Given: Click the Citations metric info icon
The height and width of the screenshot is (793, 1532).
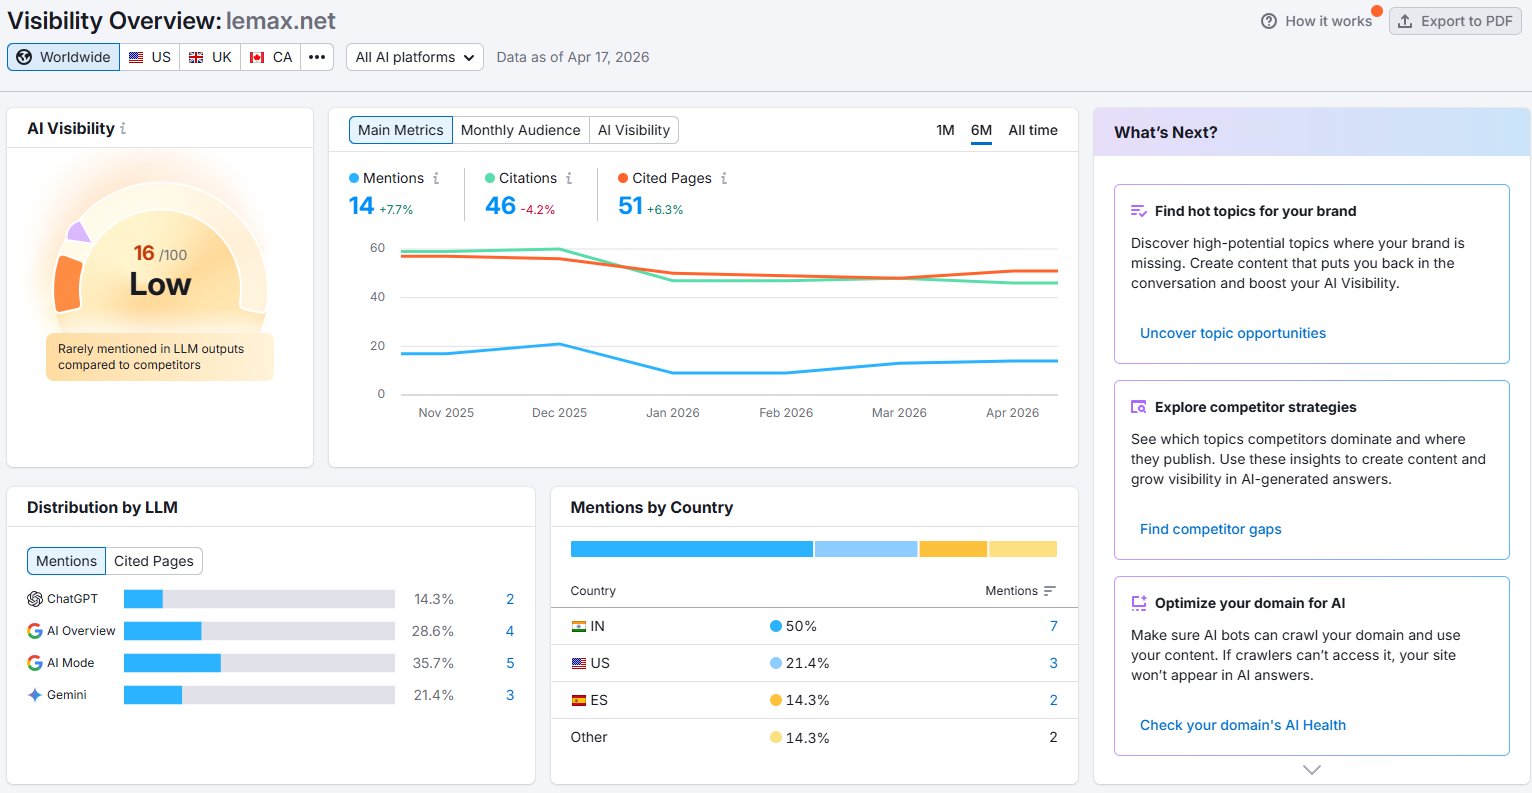Looking at the screenshot, I should pyautogui.click(x=569, y=178).
